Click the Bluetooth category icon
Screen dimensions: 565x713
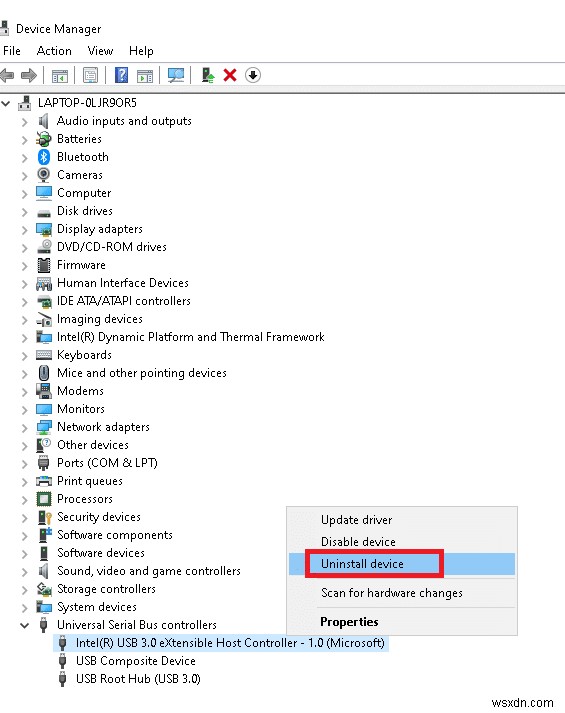(44, 157)
